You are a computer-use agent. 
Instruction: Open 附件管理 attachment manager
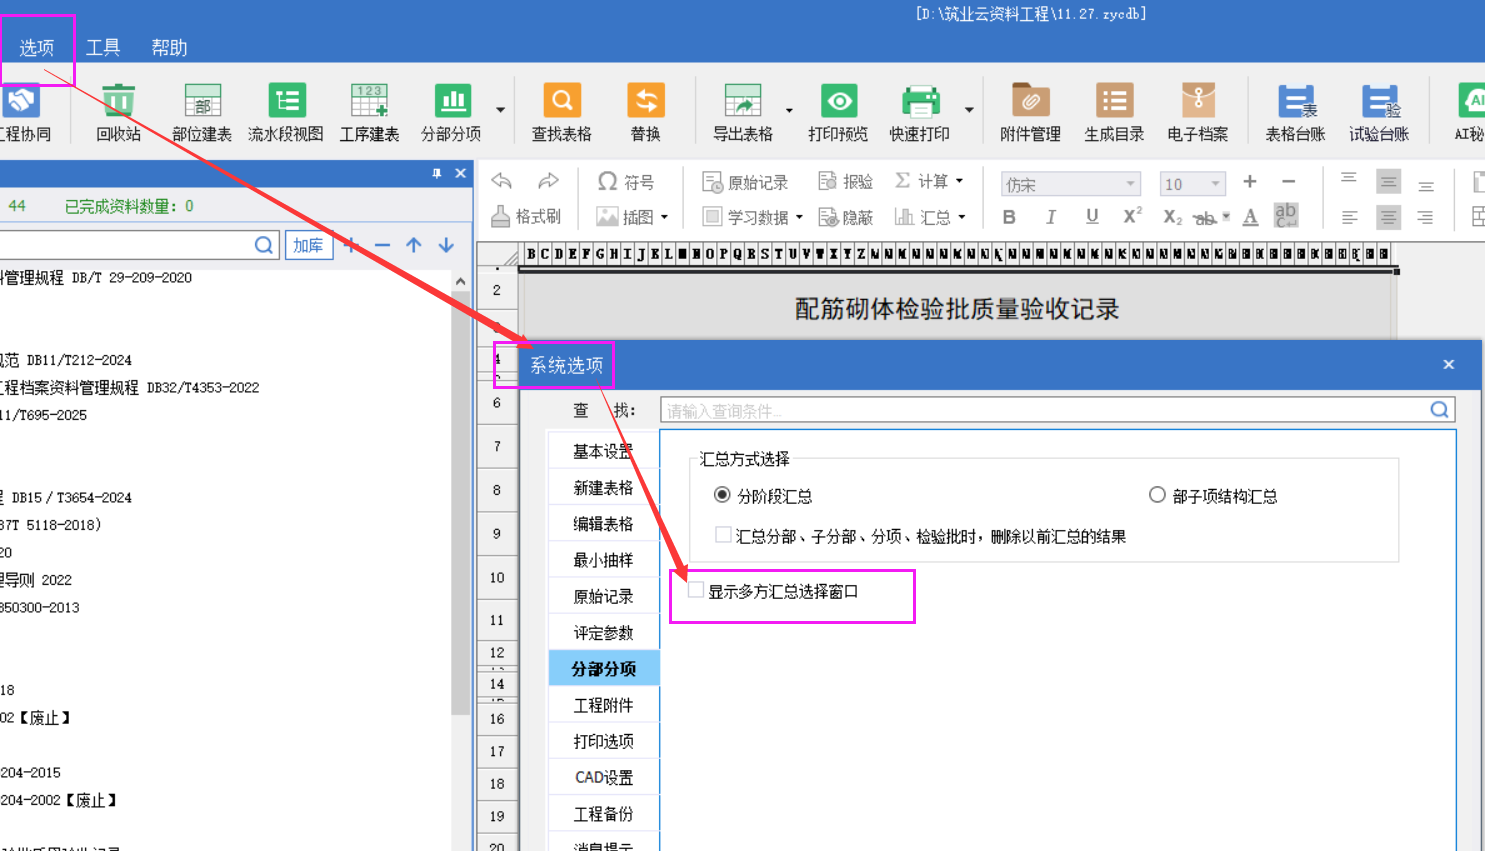point(1030,112)
